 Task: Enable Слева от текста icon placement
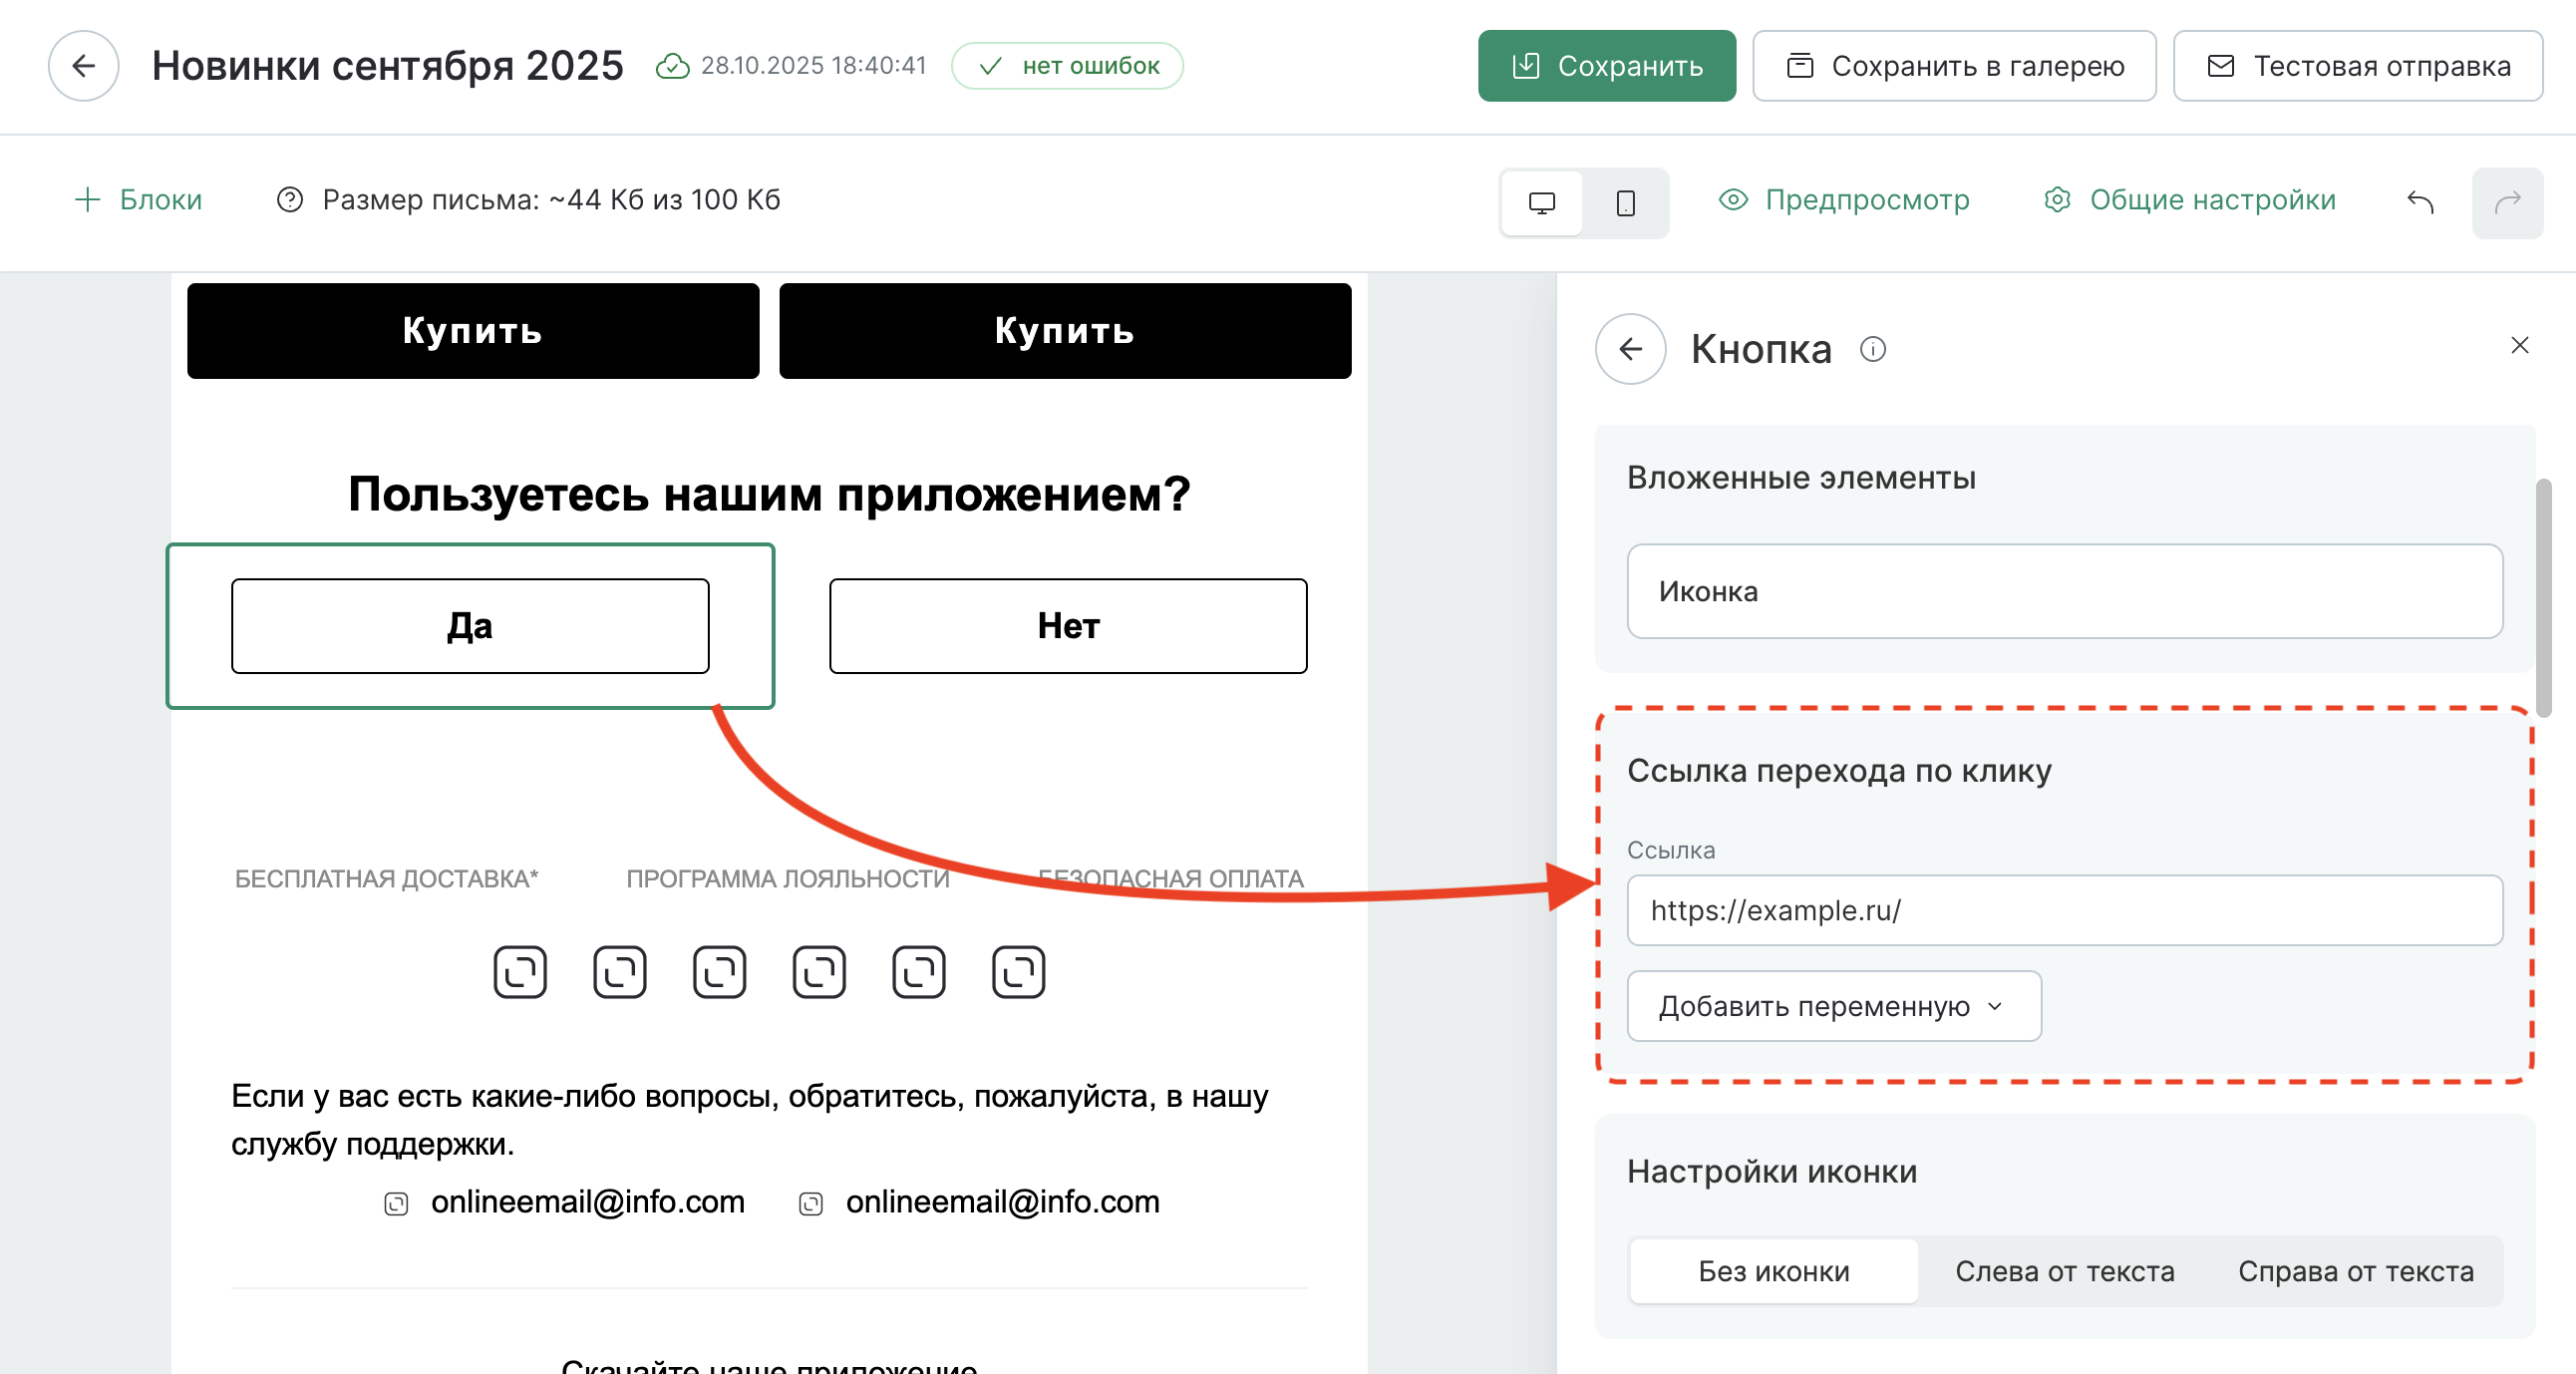[2064, 1271]
